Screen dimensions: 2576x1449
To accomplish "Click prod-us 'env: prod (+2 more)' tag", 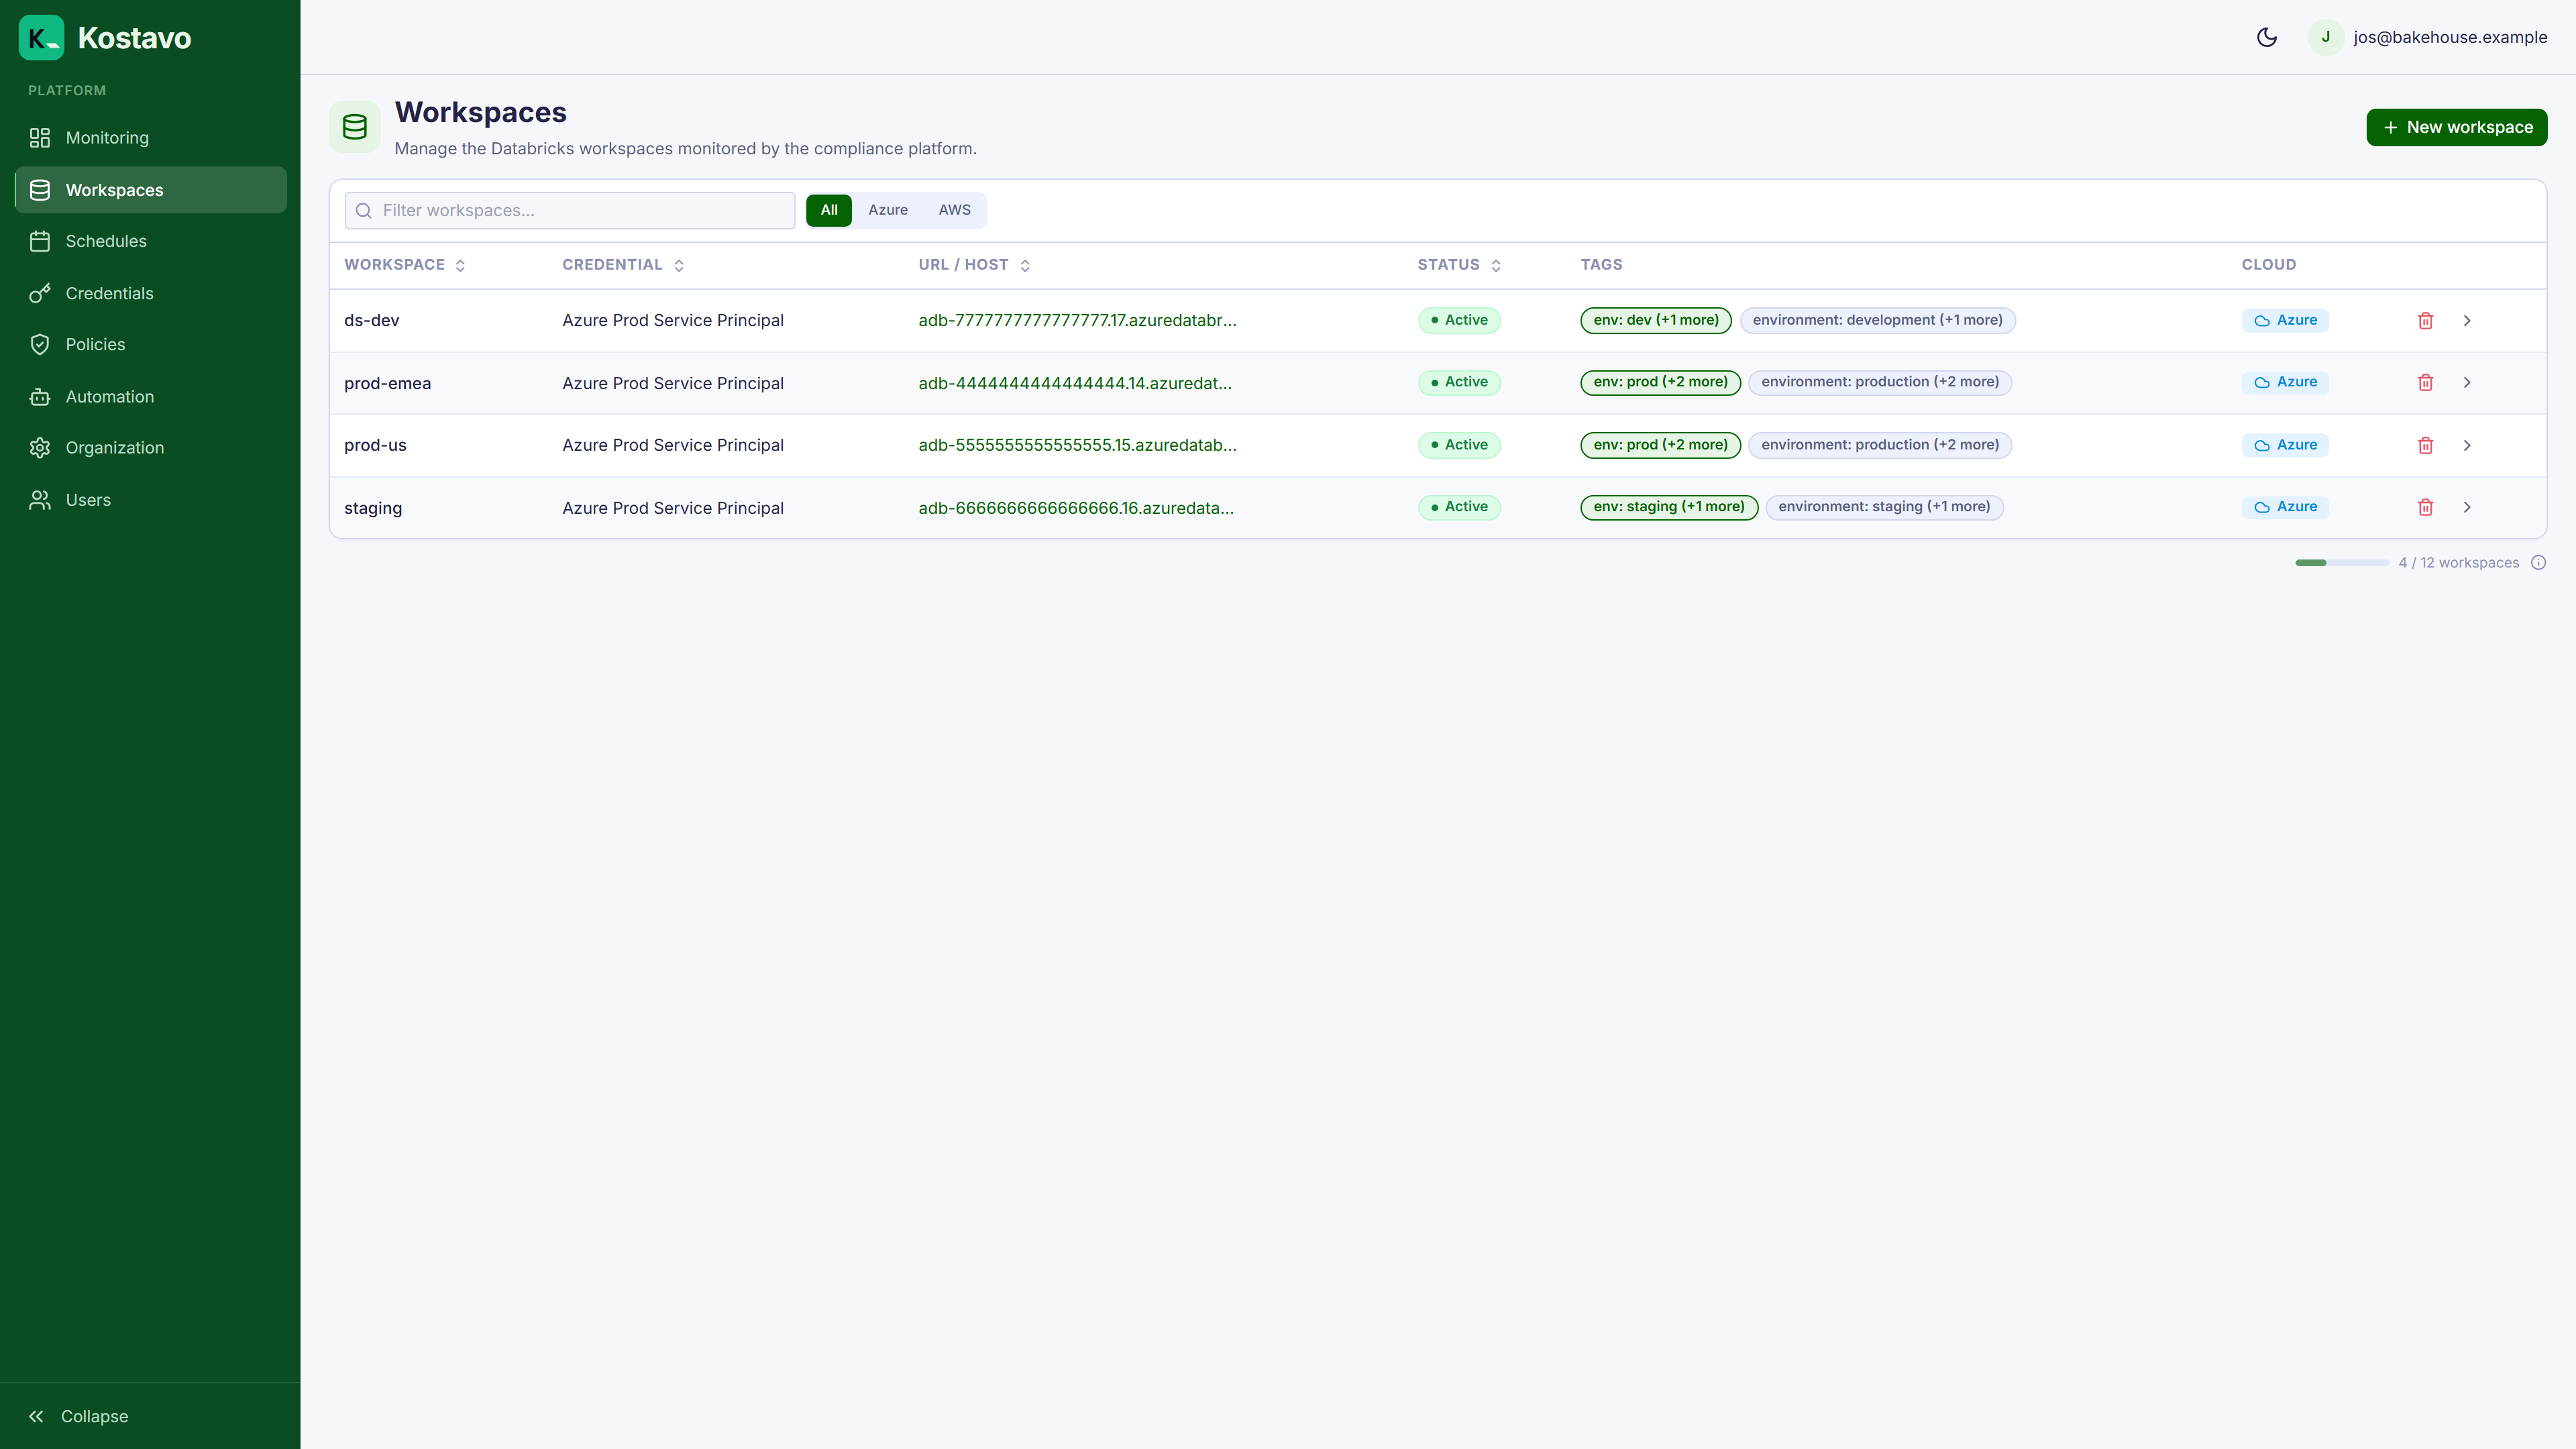I will pos(1660,445).
